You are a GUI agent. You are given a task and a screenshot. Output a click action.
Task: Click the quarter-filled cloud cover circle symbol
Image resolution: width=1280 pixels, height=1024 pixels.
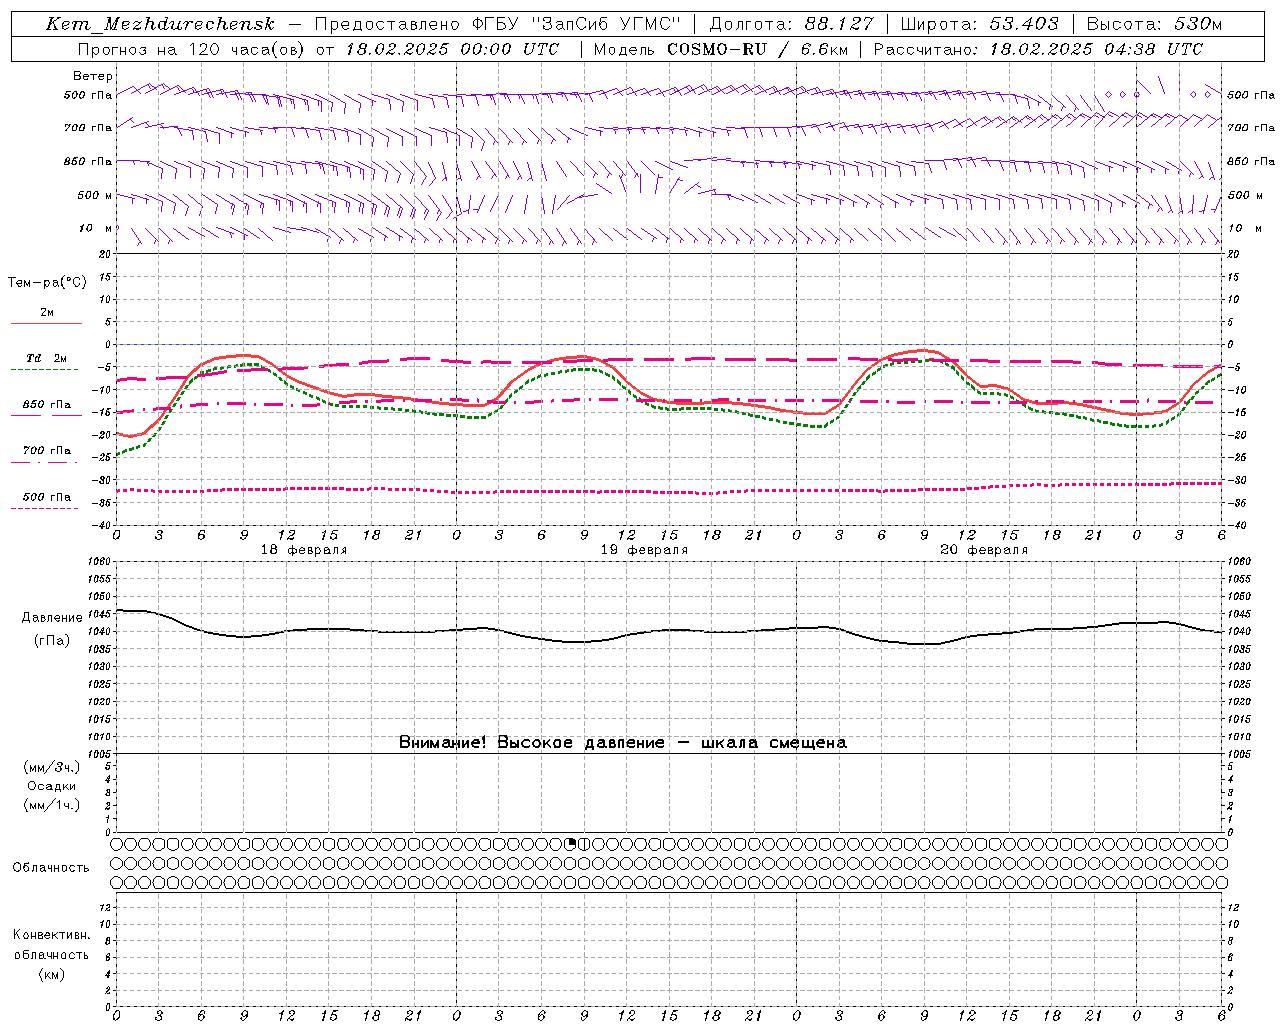pos(571,844)
